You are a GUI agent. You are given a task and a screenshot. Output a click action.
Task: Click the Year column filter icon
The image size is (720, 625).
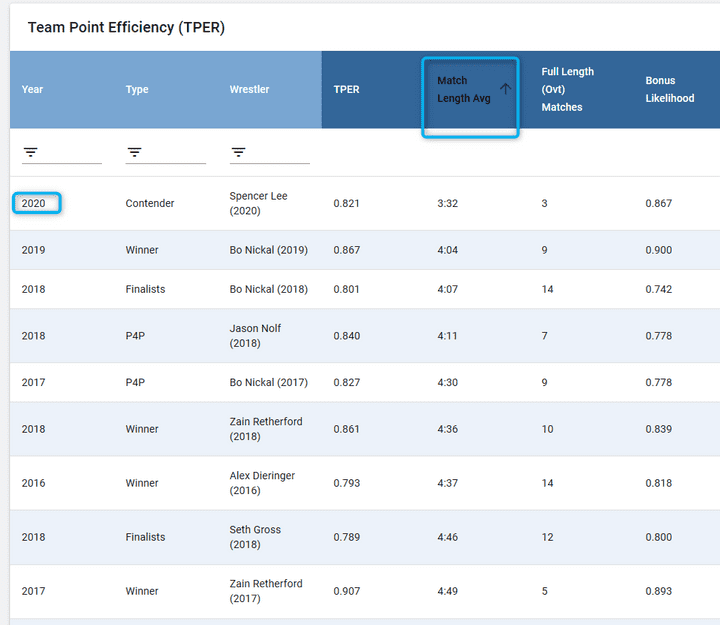31,152
